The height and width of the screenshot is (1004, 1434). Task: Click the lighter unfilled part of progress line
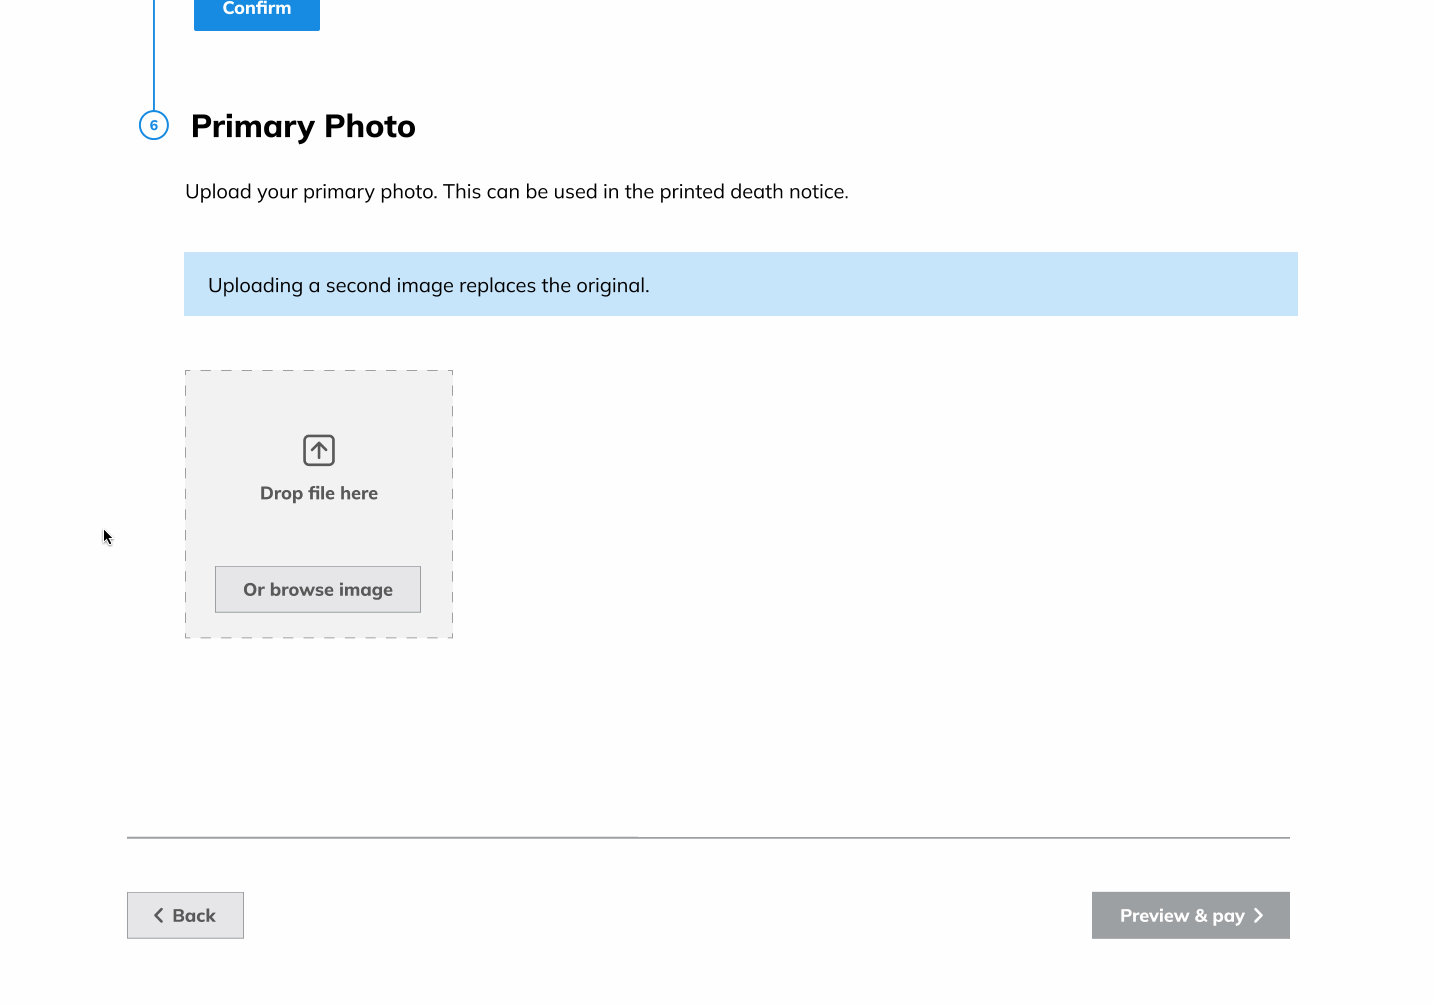click(960, 837)
